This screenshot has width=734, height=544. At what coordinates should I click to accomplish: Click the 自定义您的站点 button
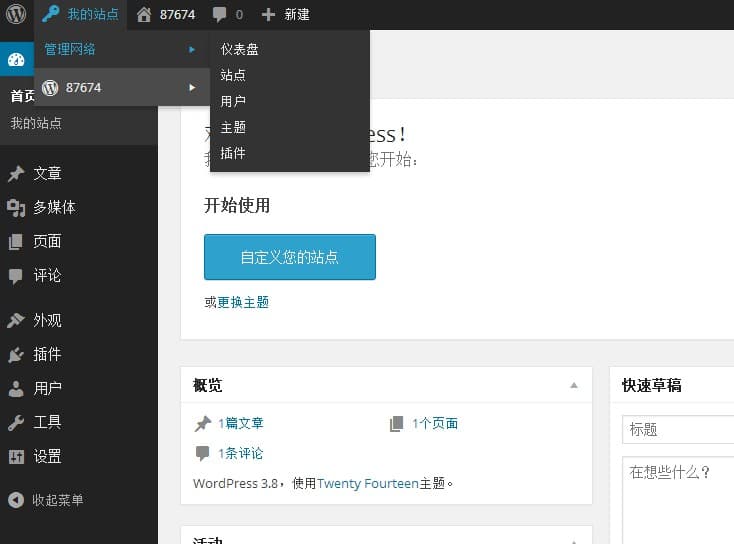pos(290,257)
